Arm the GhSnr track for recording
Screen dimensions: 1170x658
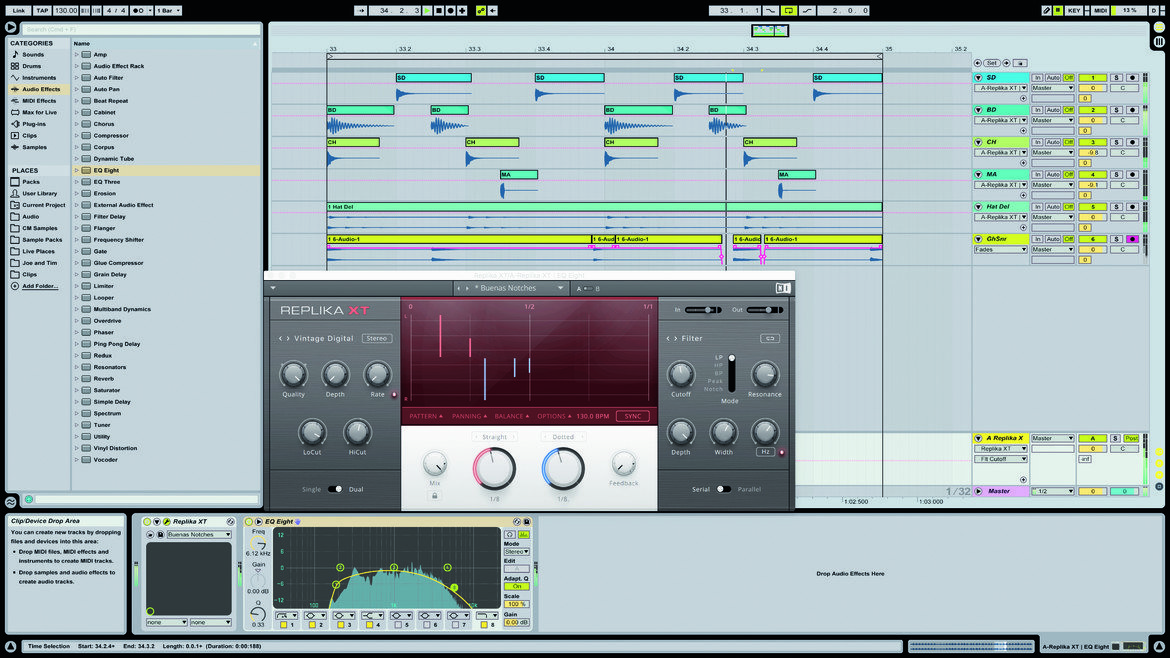pyautogui.click(x=1132, y=239)
